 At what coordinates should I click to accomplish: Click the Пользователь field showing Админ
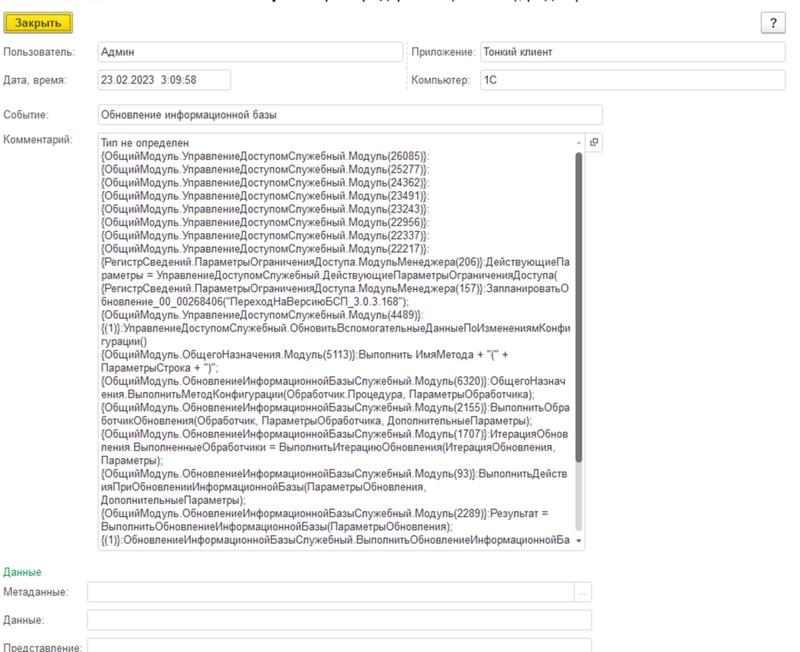click(x=250, y=52)
